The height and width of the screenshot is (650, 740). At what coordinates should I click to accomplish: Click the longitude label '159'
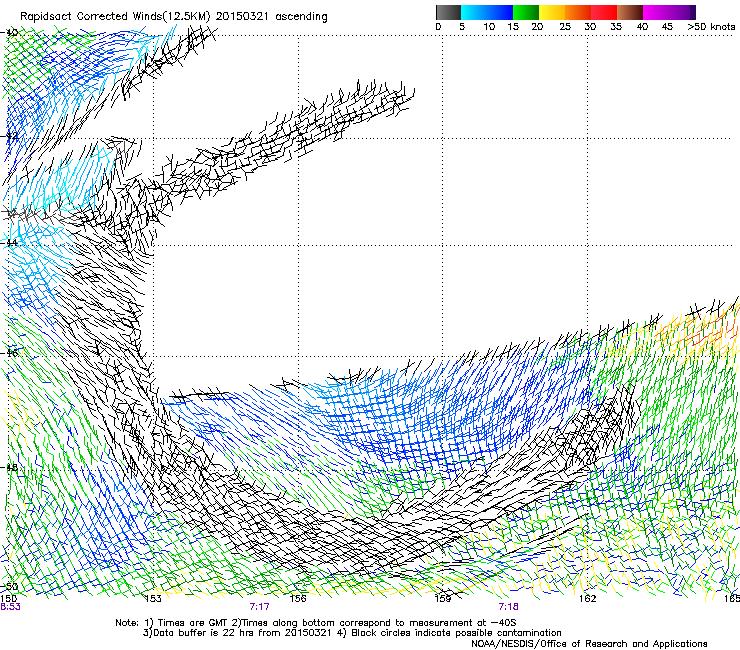tap(443, 599)
